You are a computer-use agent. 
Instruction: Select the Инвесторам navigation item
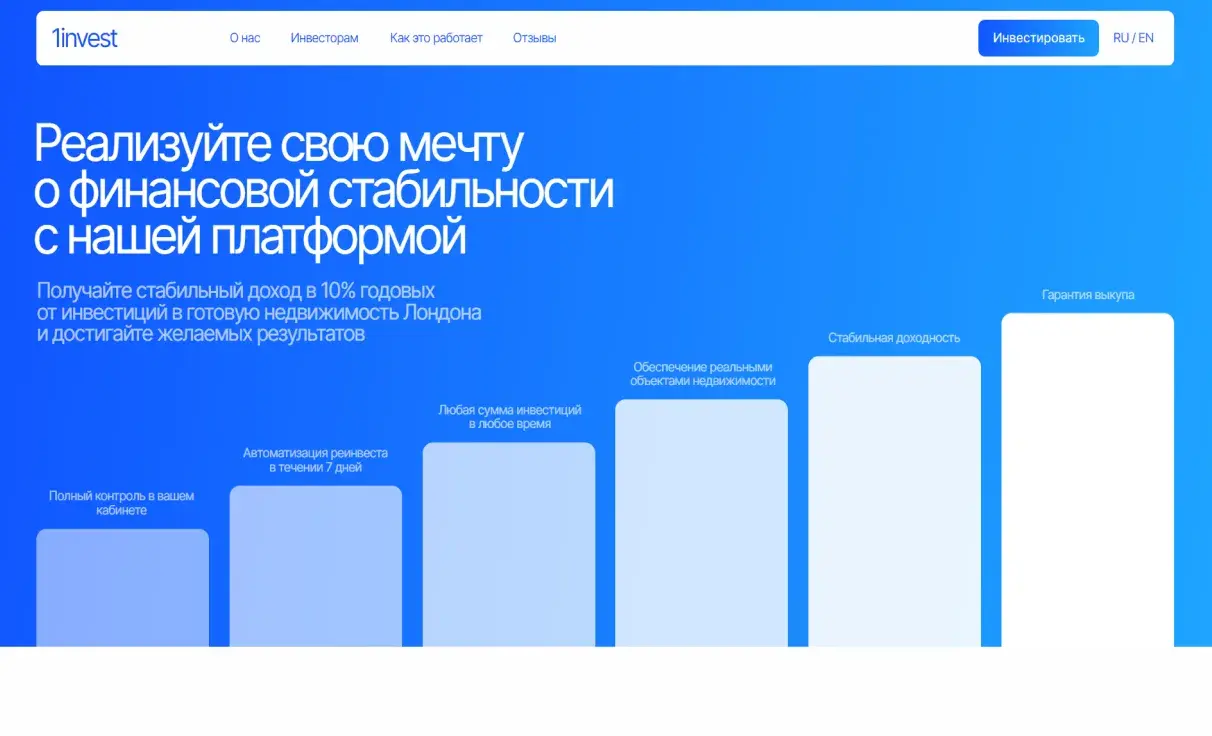(324, 38)
